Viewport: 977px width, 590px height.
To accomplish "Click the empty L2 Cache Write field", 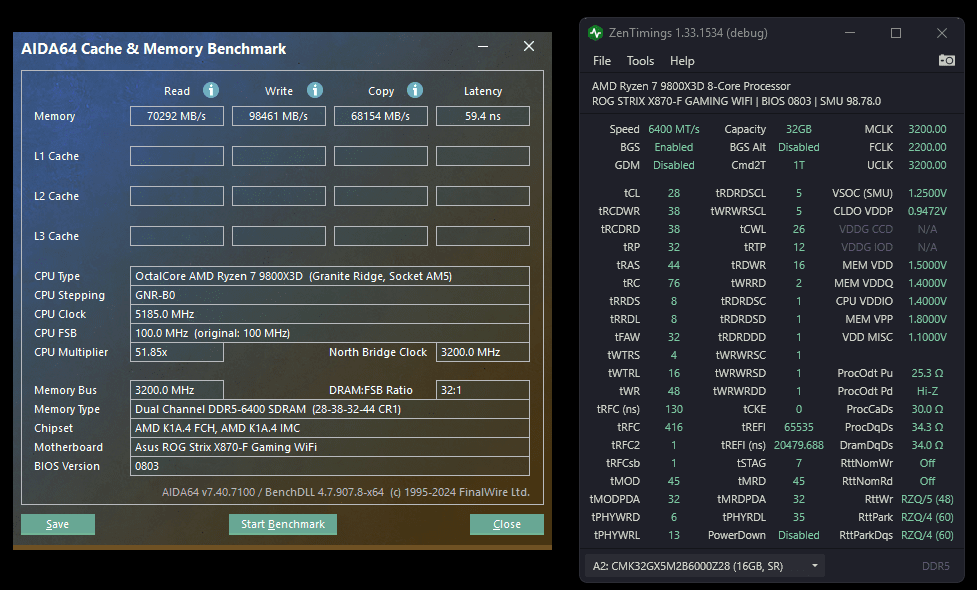I will [x=279, y=196].
